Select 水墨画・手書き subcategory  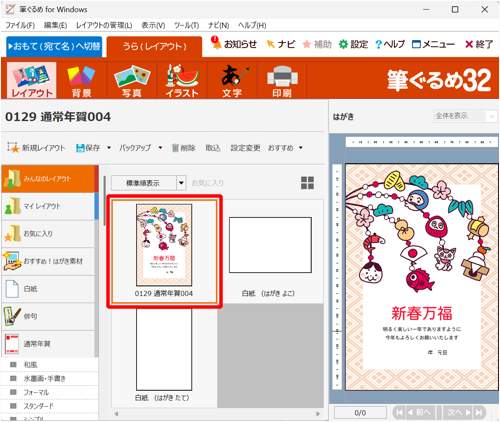click(x=50, y=378)
